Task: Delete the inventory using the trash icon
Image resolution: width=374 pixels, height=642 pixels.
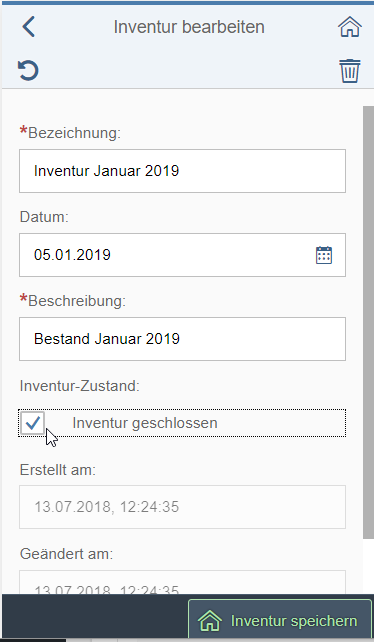Action: coord(350,71)
